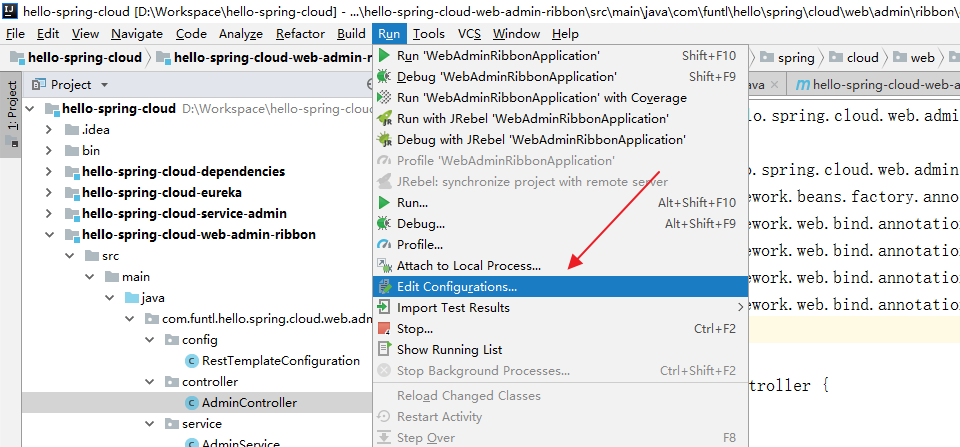Viewport: 960px width, 447px height.
Task: Click the .idea folder icon
Action: (x=72, y=130)
